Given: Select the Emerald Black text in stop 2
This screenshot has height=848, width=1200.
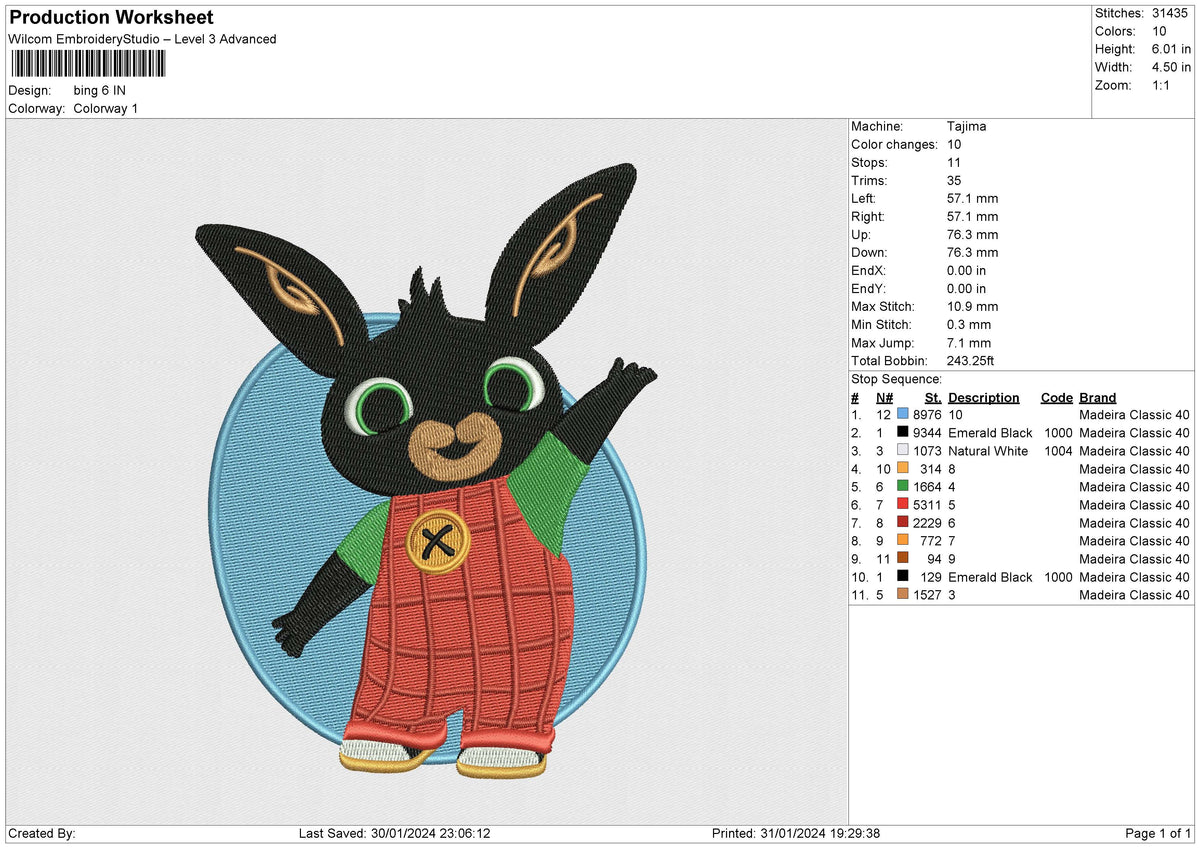Looking at the screenshot, I should click(990, 433).
